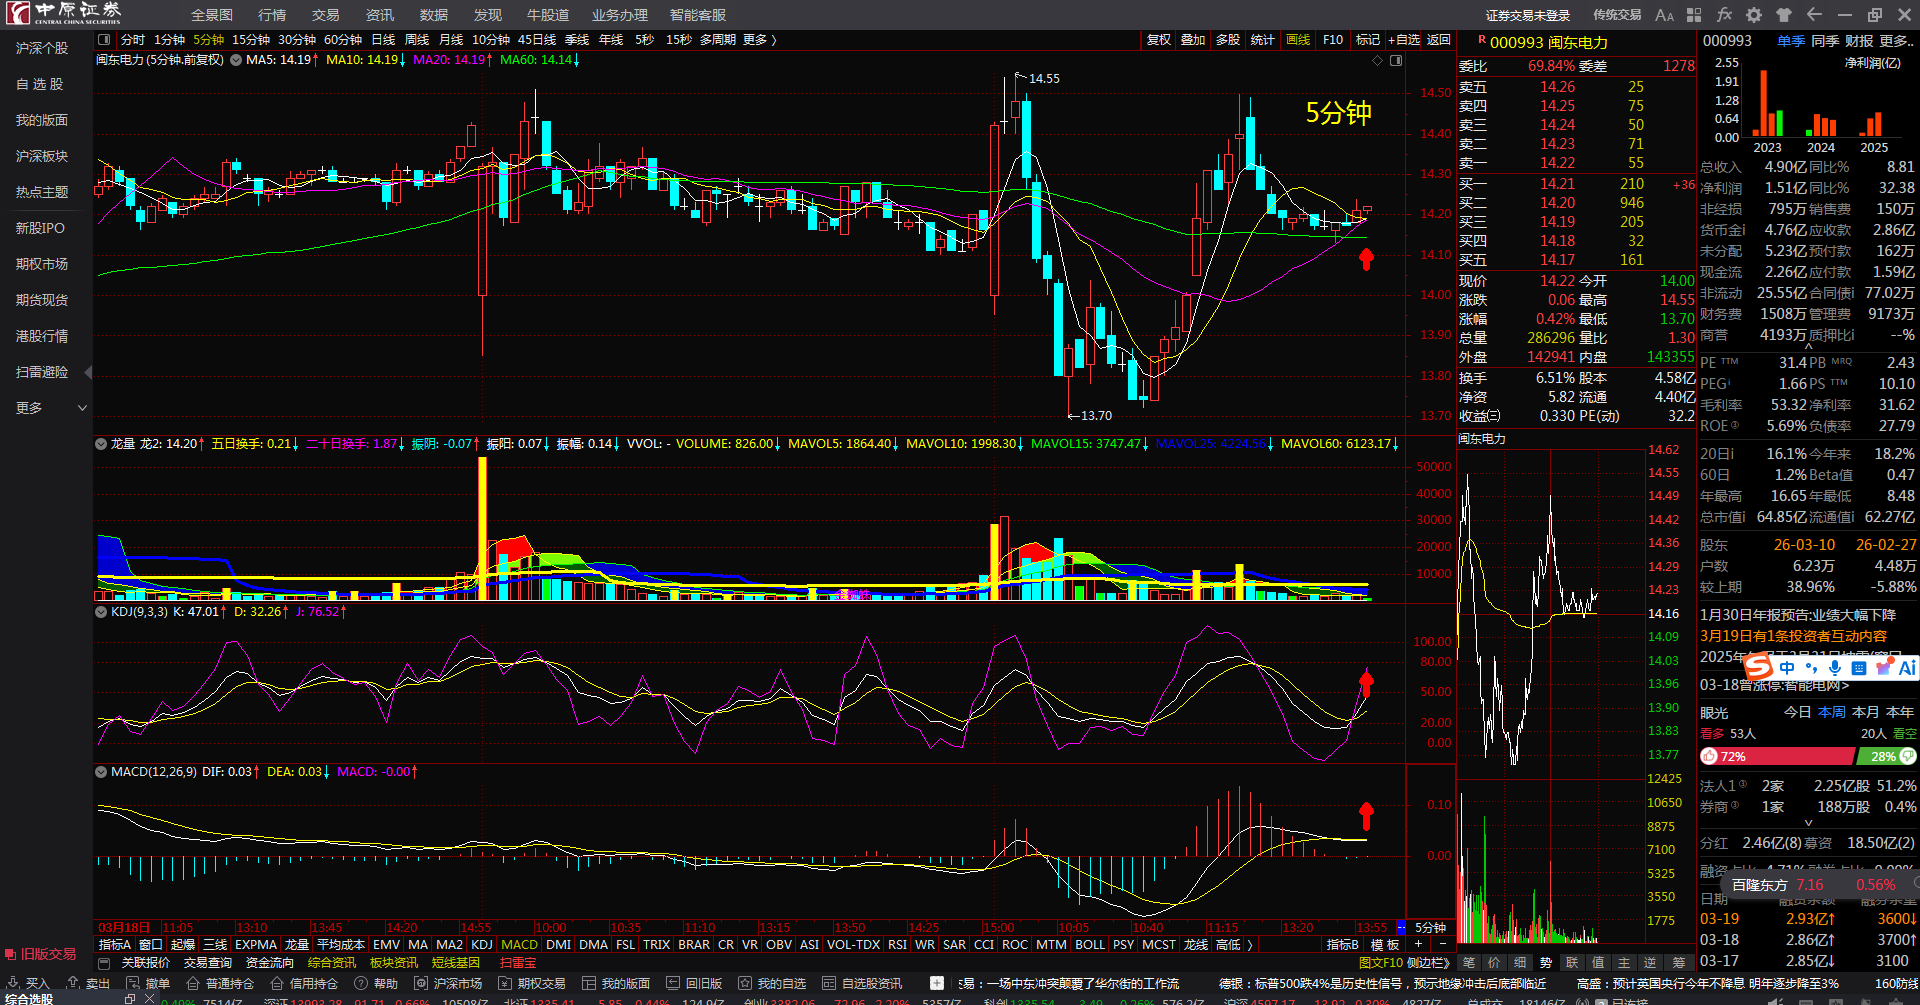The height and width of the screenshot is (1005, 1920).
Task: Vote 看空 bearish
Action: [1904, 734]
